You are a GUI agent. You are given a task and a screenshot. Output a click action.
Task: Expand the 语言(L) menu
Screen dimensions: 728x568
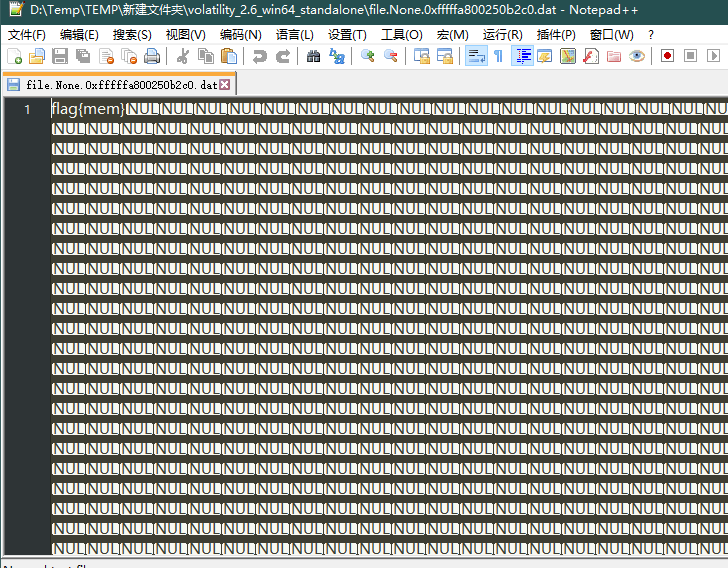click(x=294, y=34)
